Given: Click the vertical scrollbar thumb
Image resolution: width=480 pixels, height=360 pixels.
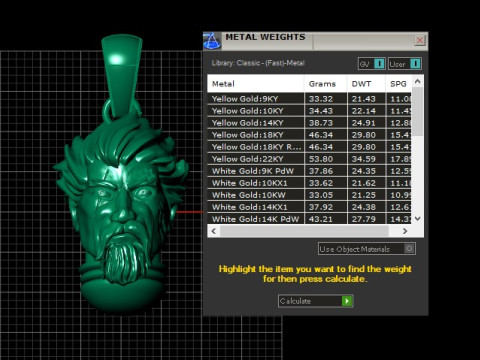Looking at the screenshot, I should pos(418,111).
